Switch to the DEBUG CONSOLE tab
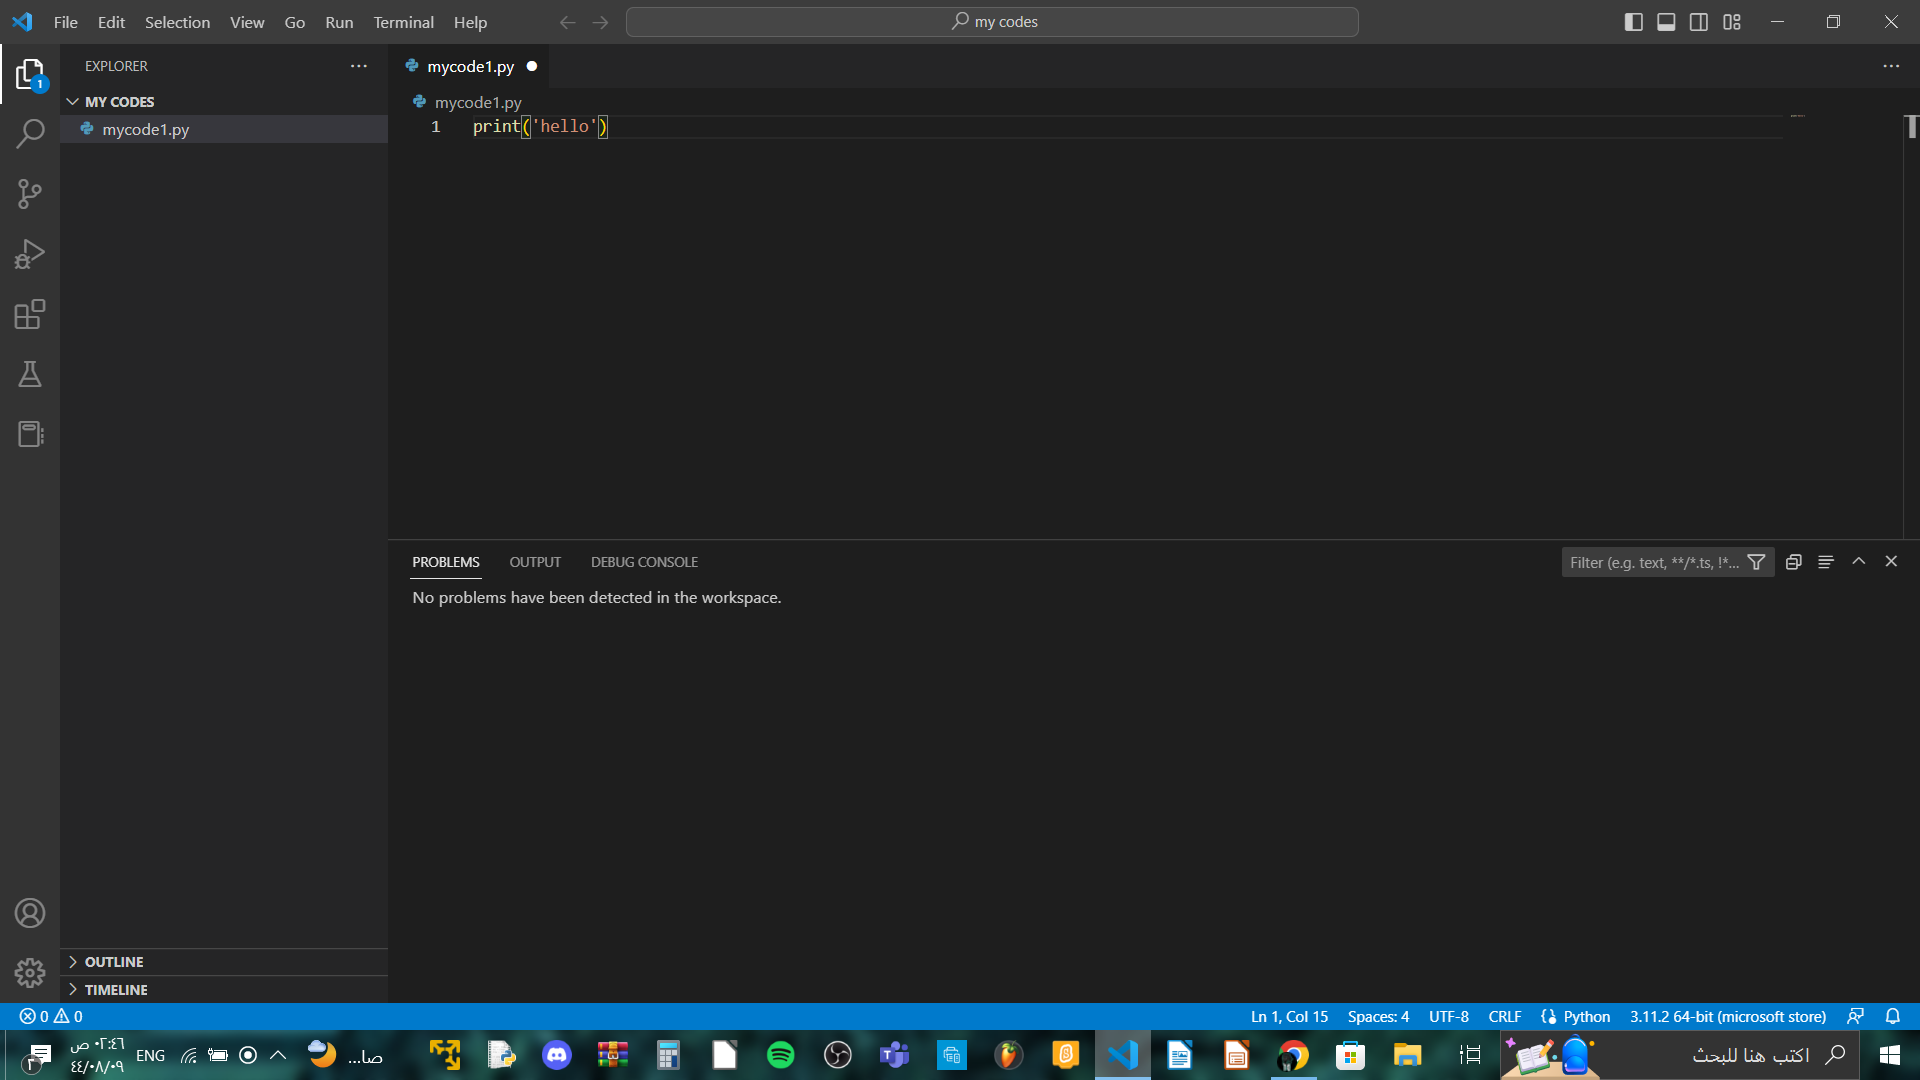Image resolution: width=1920 pixels, height=1080 pixels. pos(644,562)
